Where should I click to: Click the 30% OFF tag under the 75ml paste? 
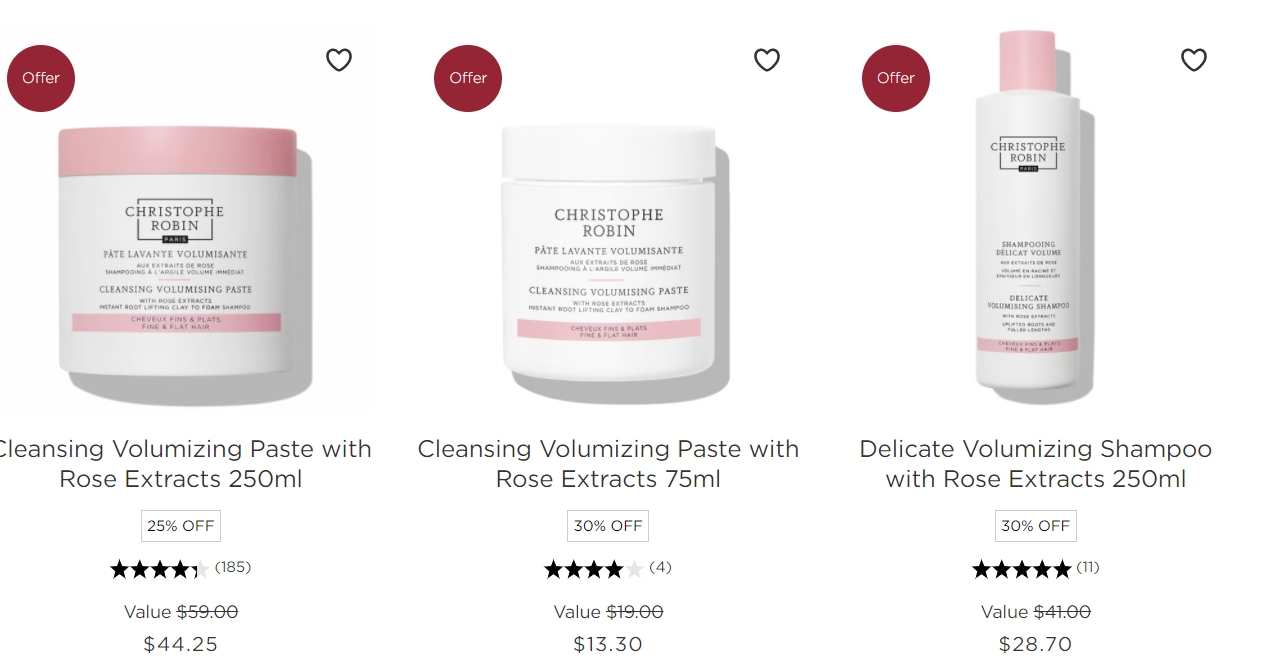pyautogui.click(x=608, y=526)
